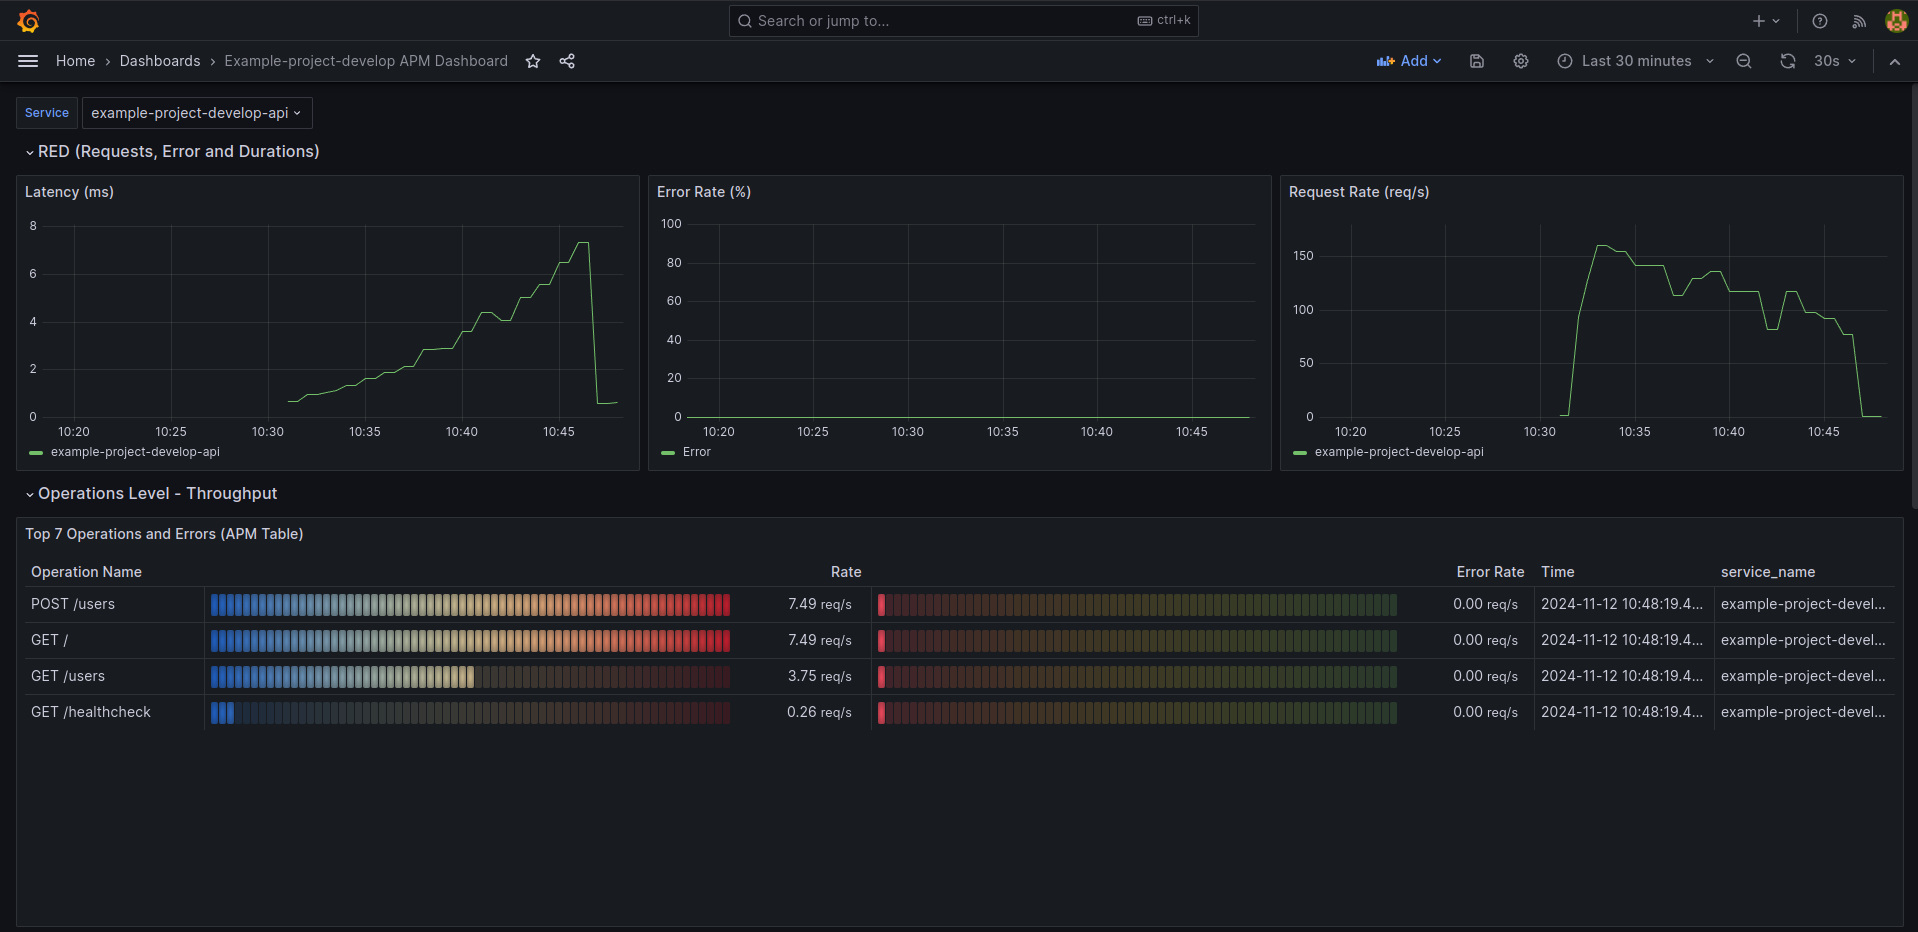The height and width of the screenshot is (932, 1918).
Task: Sort by service_name column header
Action: click(x=1767, y=572)
